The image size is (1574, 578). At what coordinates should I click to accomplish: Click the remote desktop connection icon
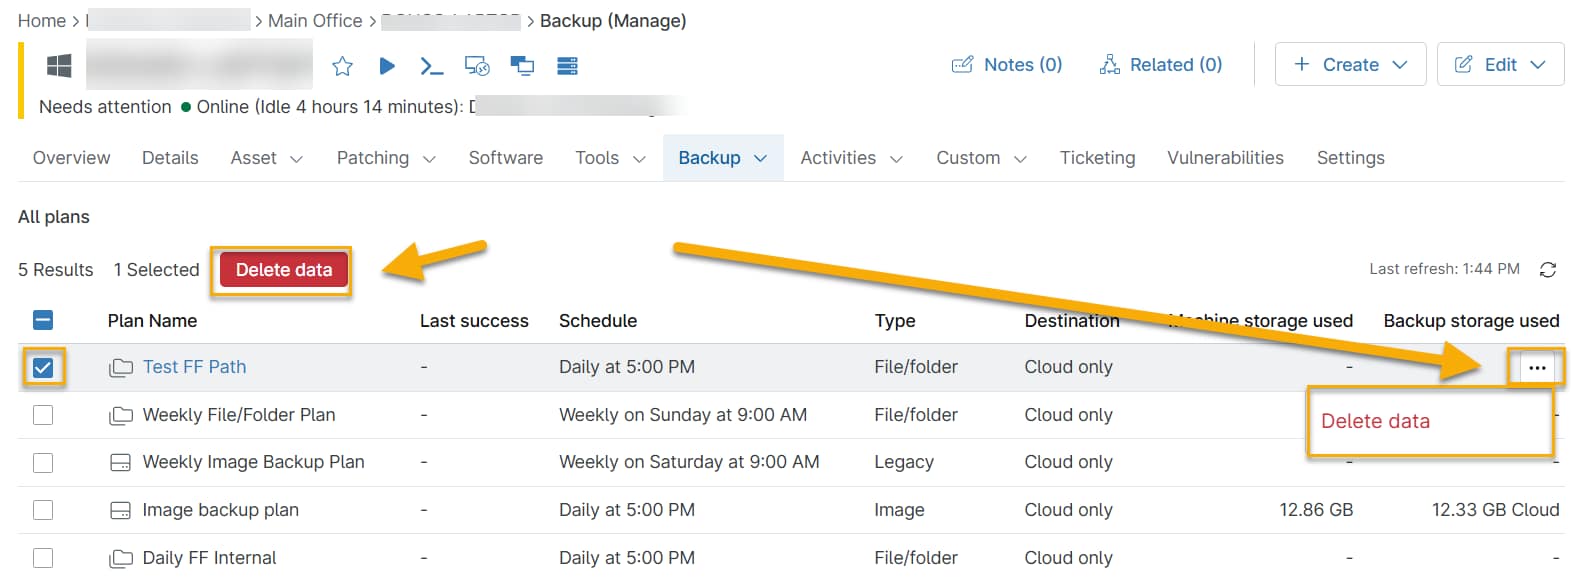coord(477,66)
